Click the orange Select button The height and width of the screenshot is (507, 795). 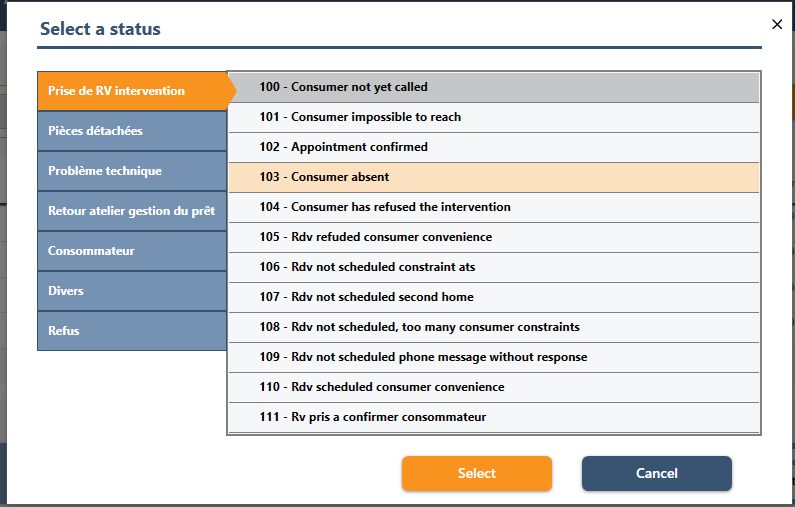click(477, 473)
